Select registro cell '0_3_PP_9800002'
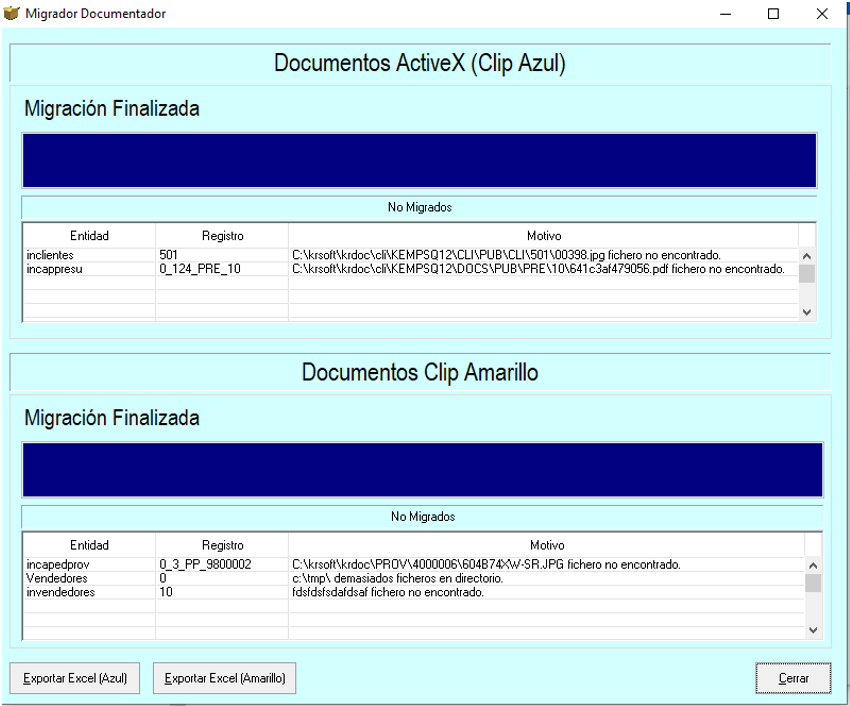Viewport: 850px width, 706px height. point(222,564)
